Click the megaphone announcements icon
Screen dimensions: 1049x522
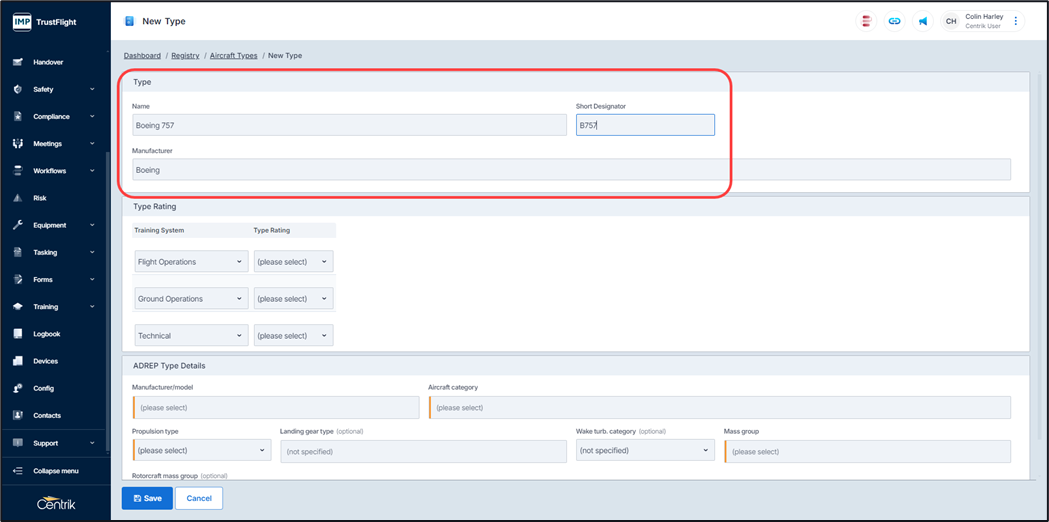922,21
